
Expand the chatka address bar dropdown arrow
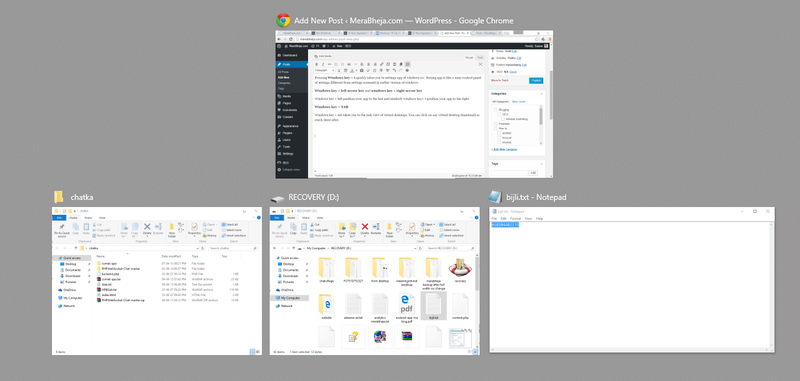197,248
